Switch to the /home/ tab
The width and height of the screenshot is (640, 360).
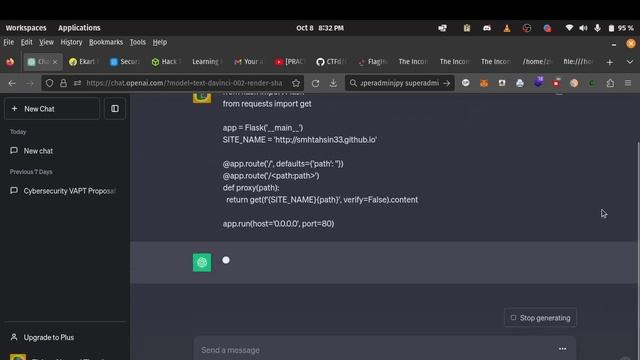(x=537, y=62)
